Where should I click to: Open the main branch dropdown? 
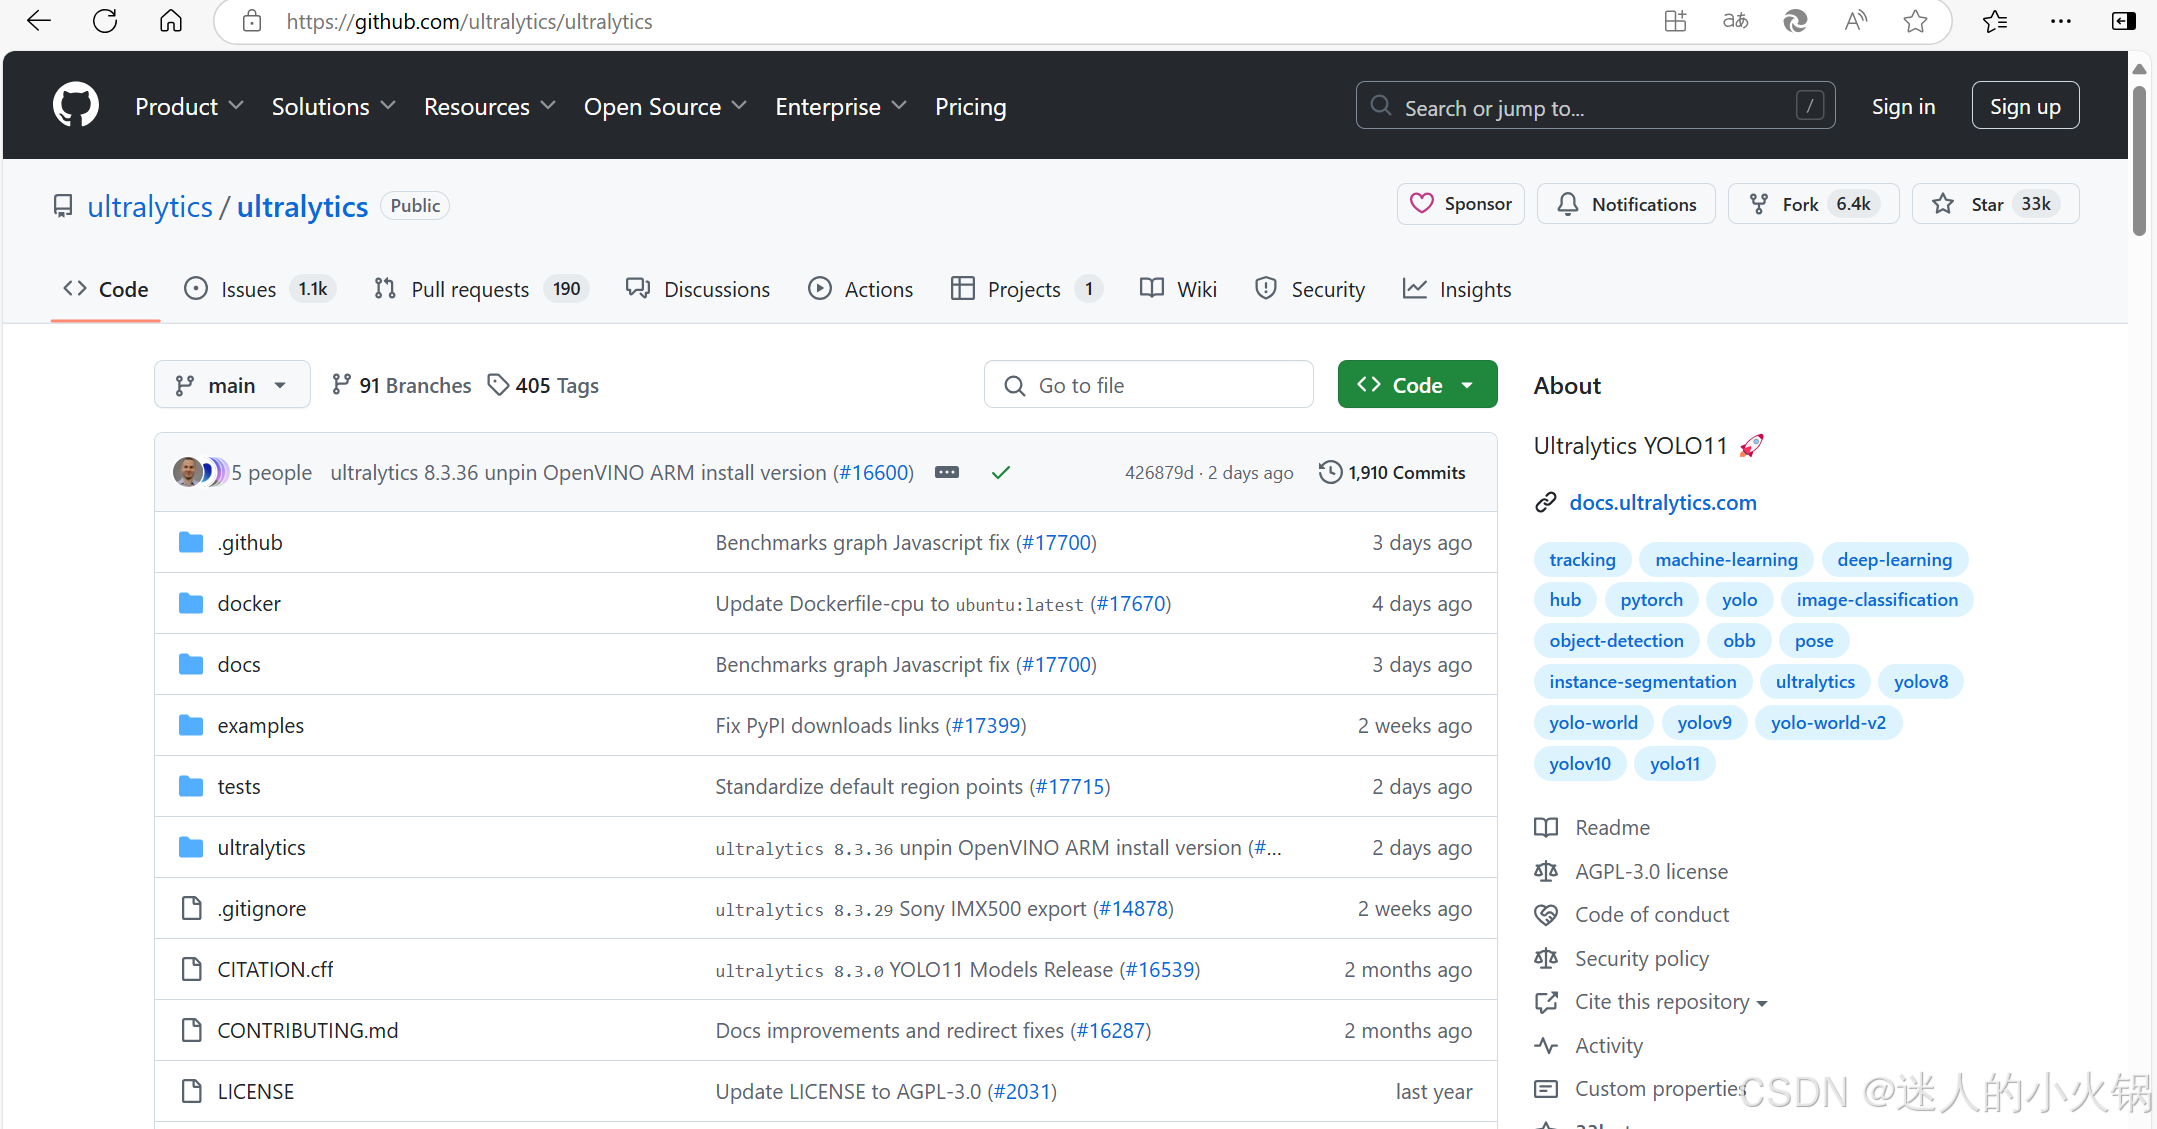(x=232, y=385)
